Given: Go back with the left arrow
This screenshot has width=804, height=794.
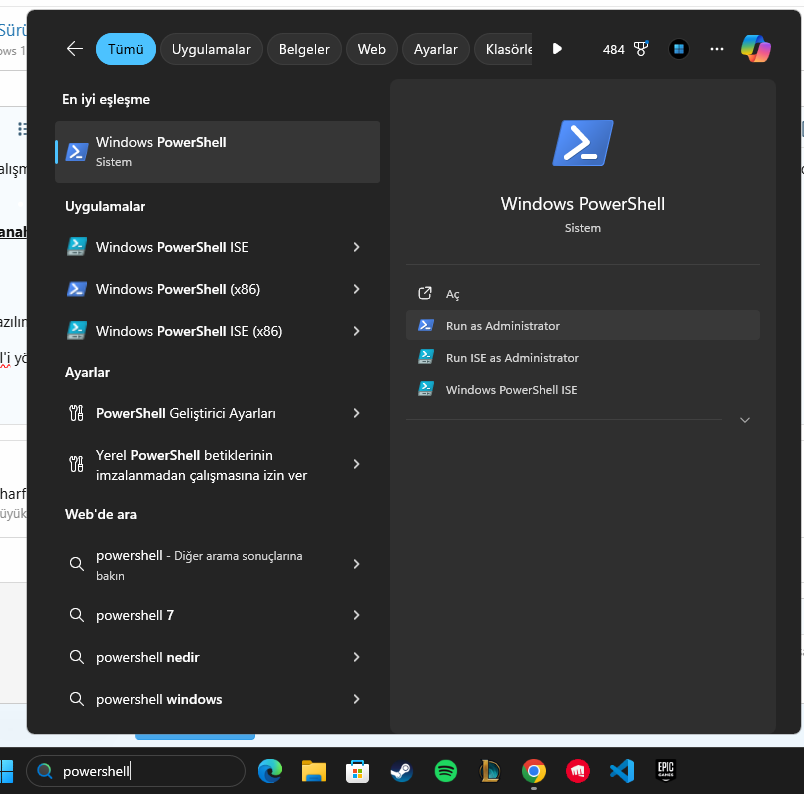Looking at the screenshot, I should tap(75, 49).
